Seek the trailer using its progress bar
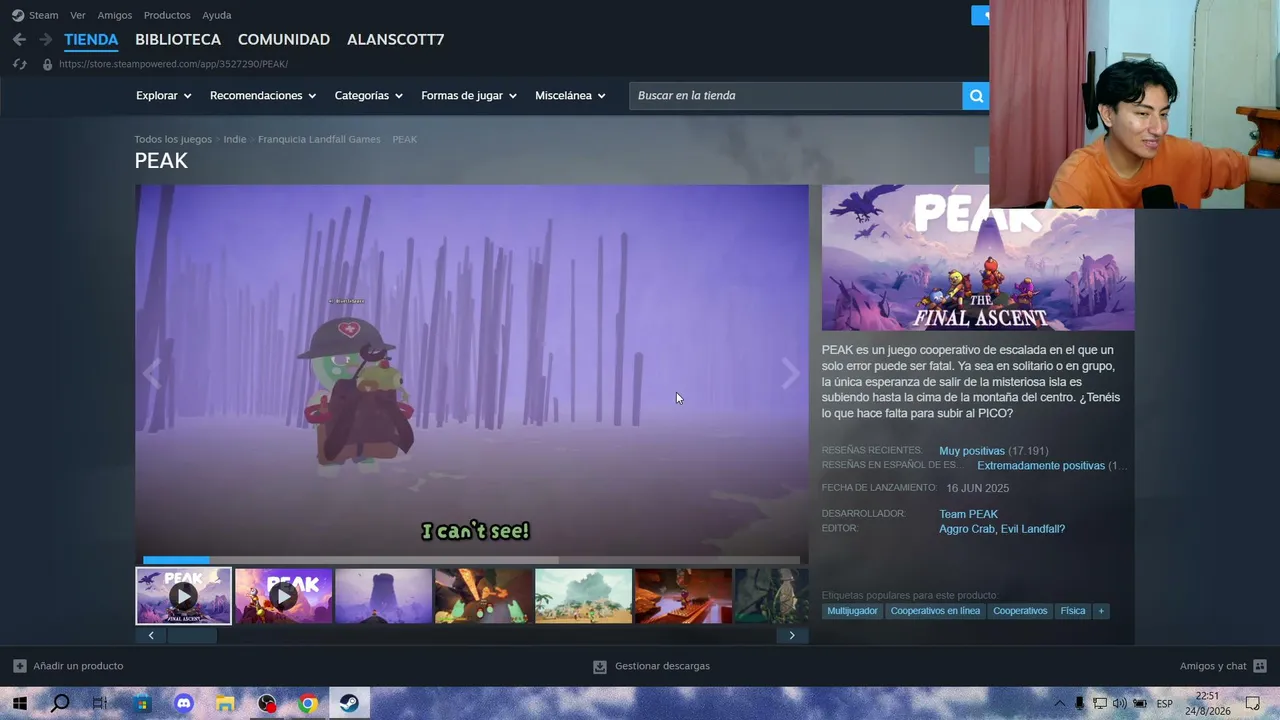This screenshot has width=1280, height=720. [x=472, y=560]
